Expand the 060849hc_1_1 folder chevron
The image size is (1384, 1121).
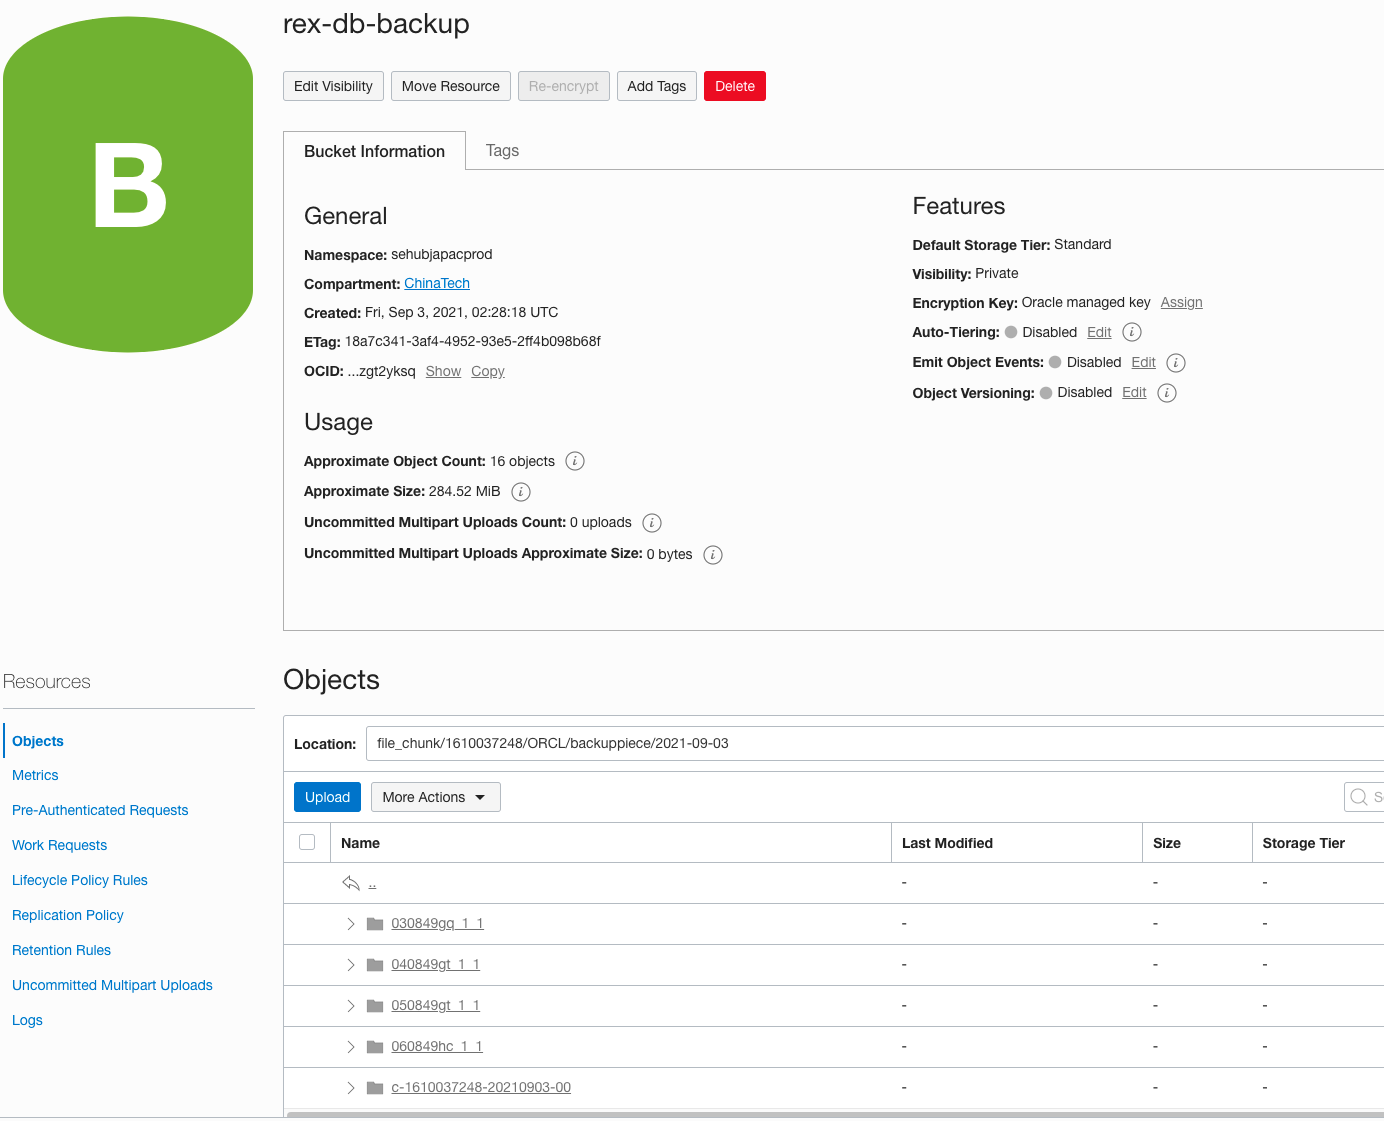350,1046
